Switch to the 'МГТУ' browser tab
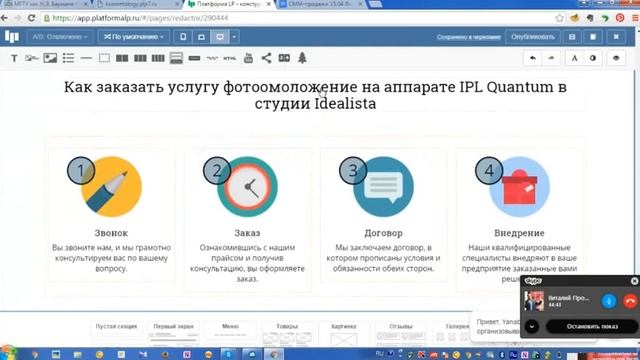The height and width of the screenshot is (360, 640). click(46, 4)
